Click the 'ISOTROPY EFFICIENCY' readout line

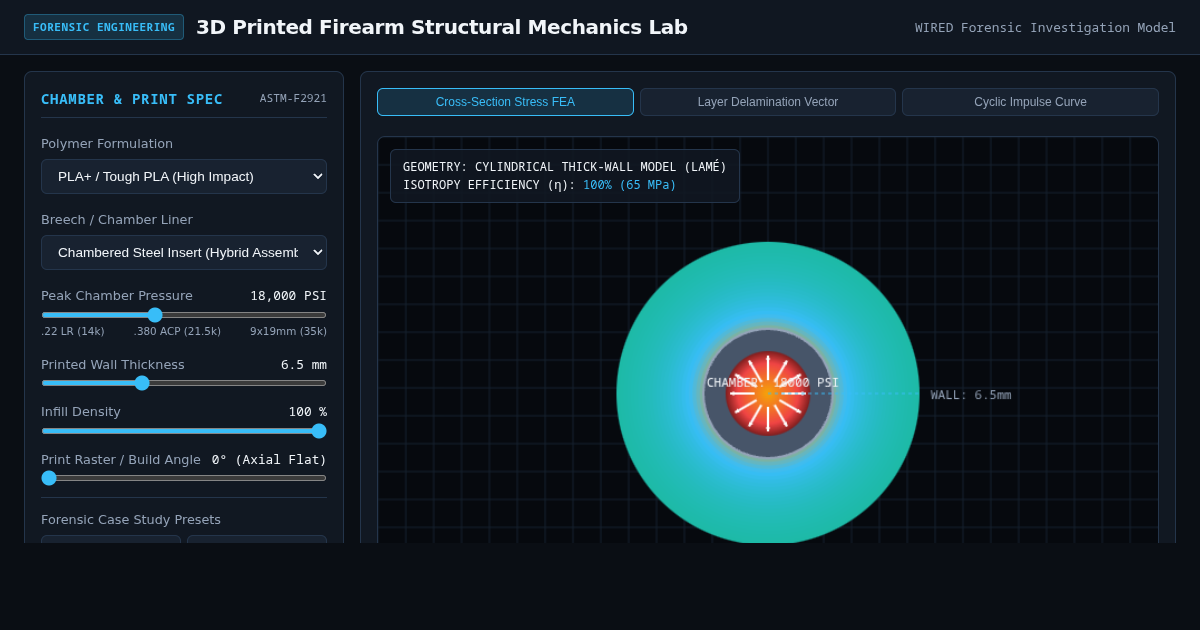tap(540, 185)
